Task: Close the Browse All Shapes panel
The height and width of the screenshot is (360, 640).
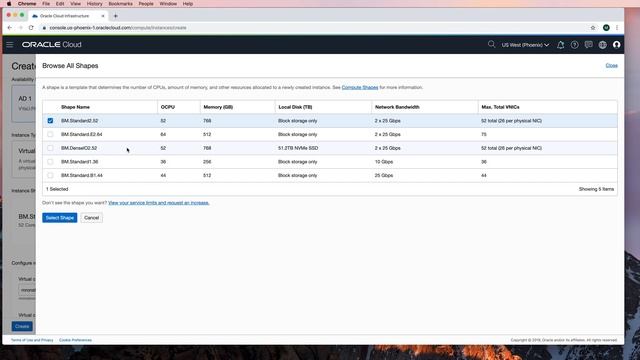Action: pyautogui.click(x=611, y=65)
